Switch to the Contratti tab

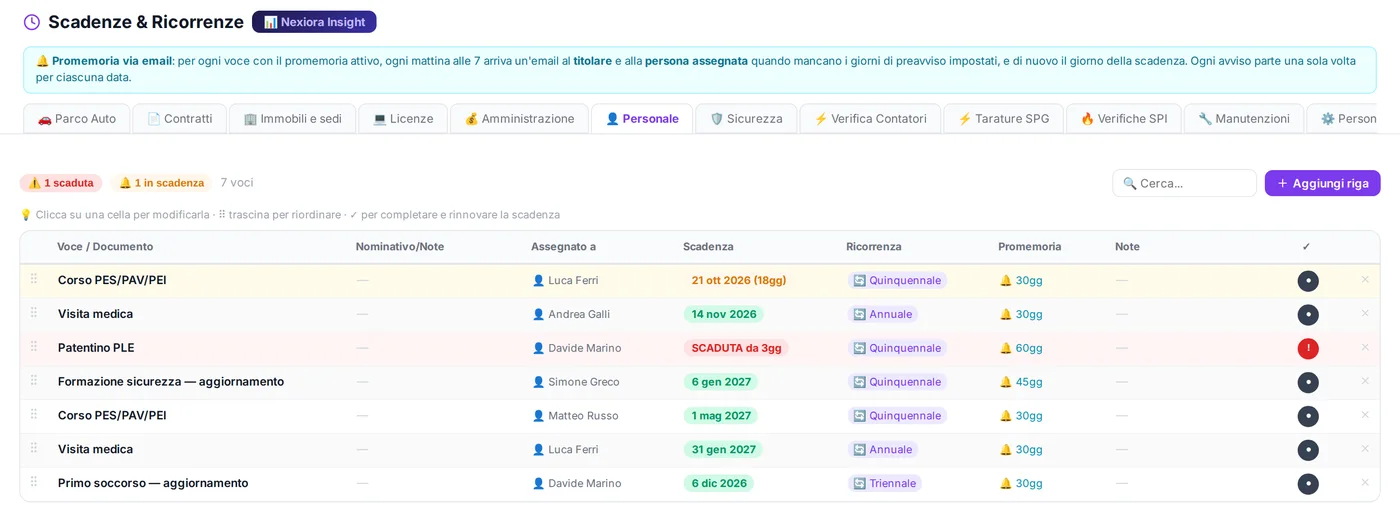179,119
